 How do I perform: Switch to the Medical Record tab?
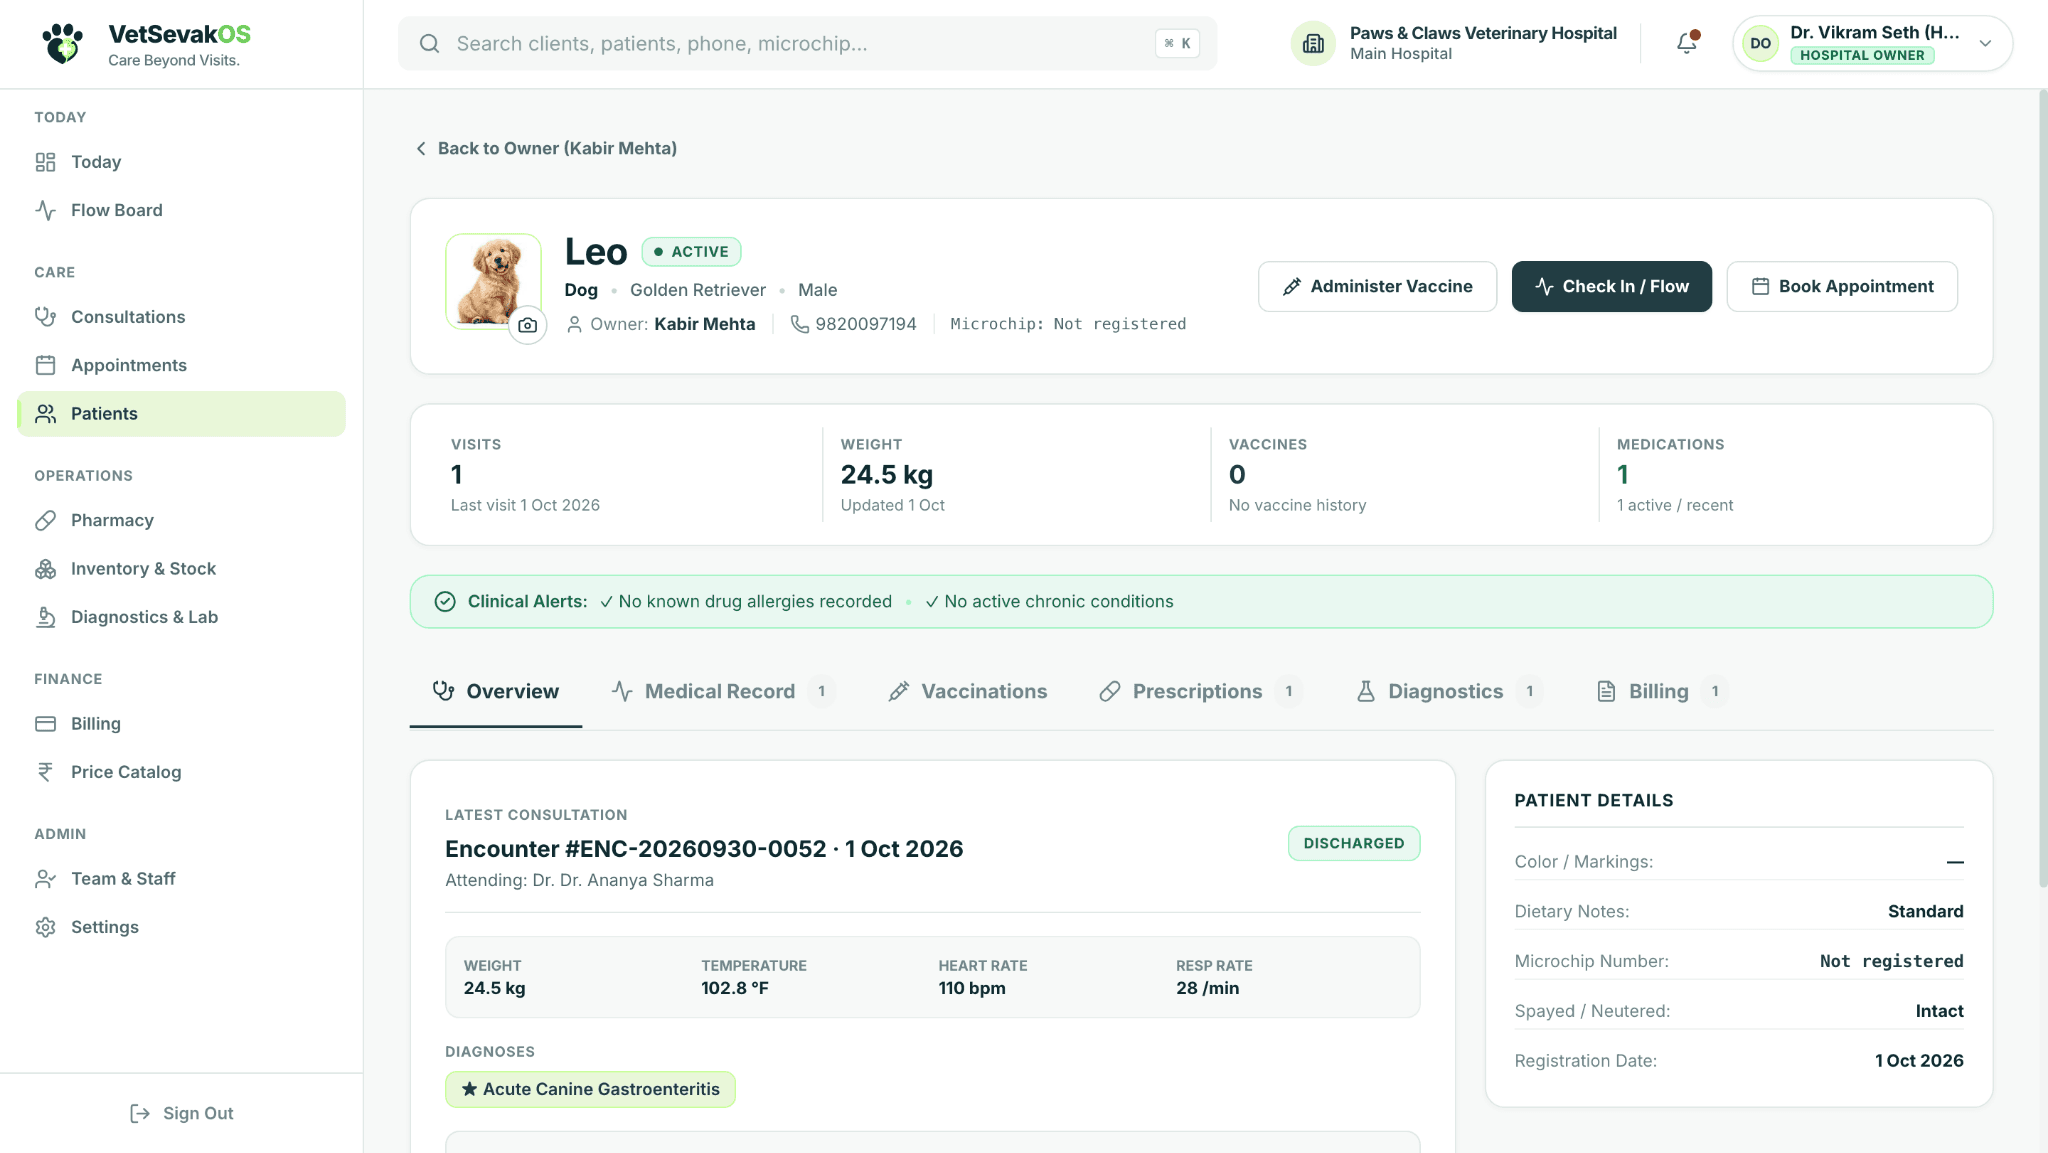click(x=723, y=691)
